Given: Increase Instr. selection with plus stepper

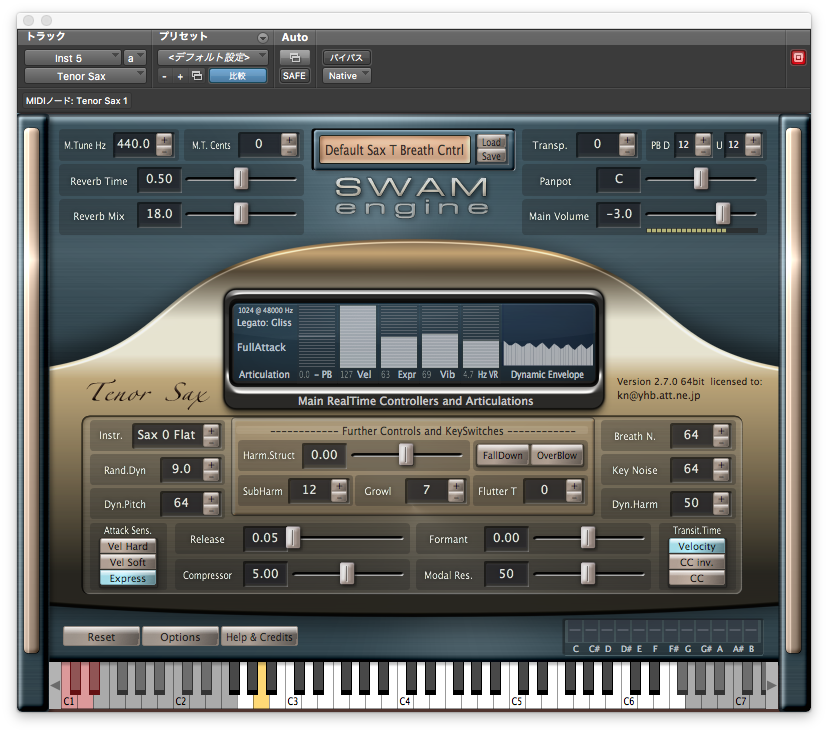Looking at the screenshot, I should (x=211, y=430).
